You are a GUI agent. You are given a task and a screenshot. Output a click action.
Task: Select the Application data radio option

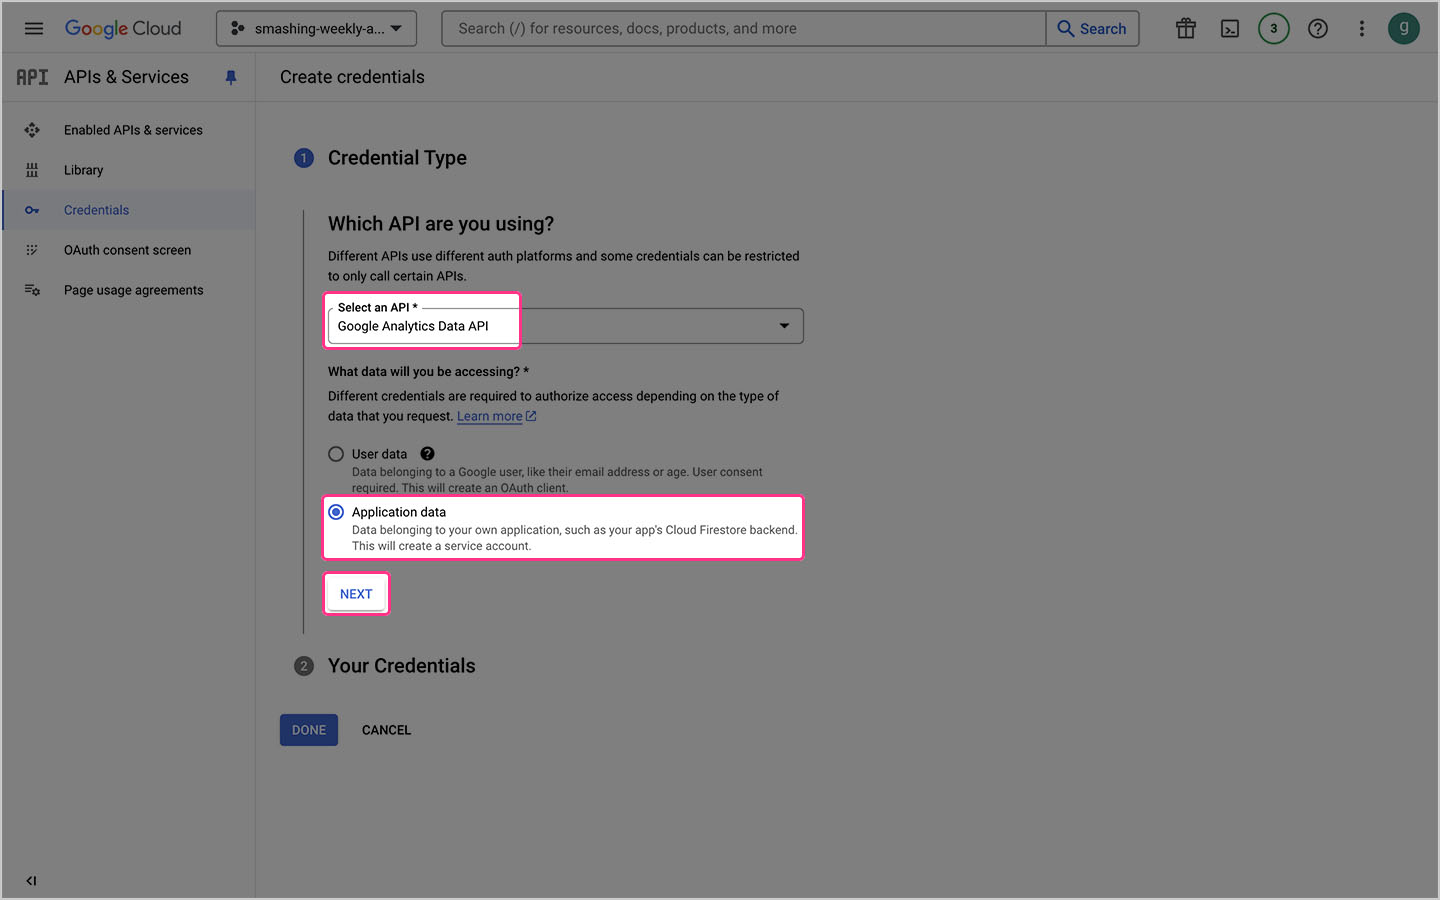click(335, 511)
